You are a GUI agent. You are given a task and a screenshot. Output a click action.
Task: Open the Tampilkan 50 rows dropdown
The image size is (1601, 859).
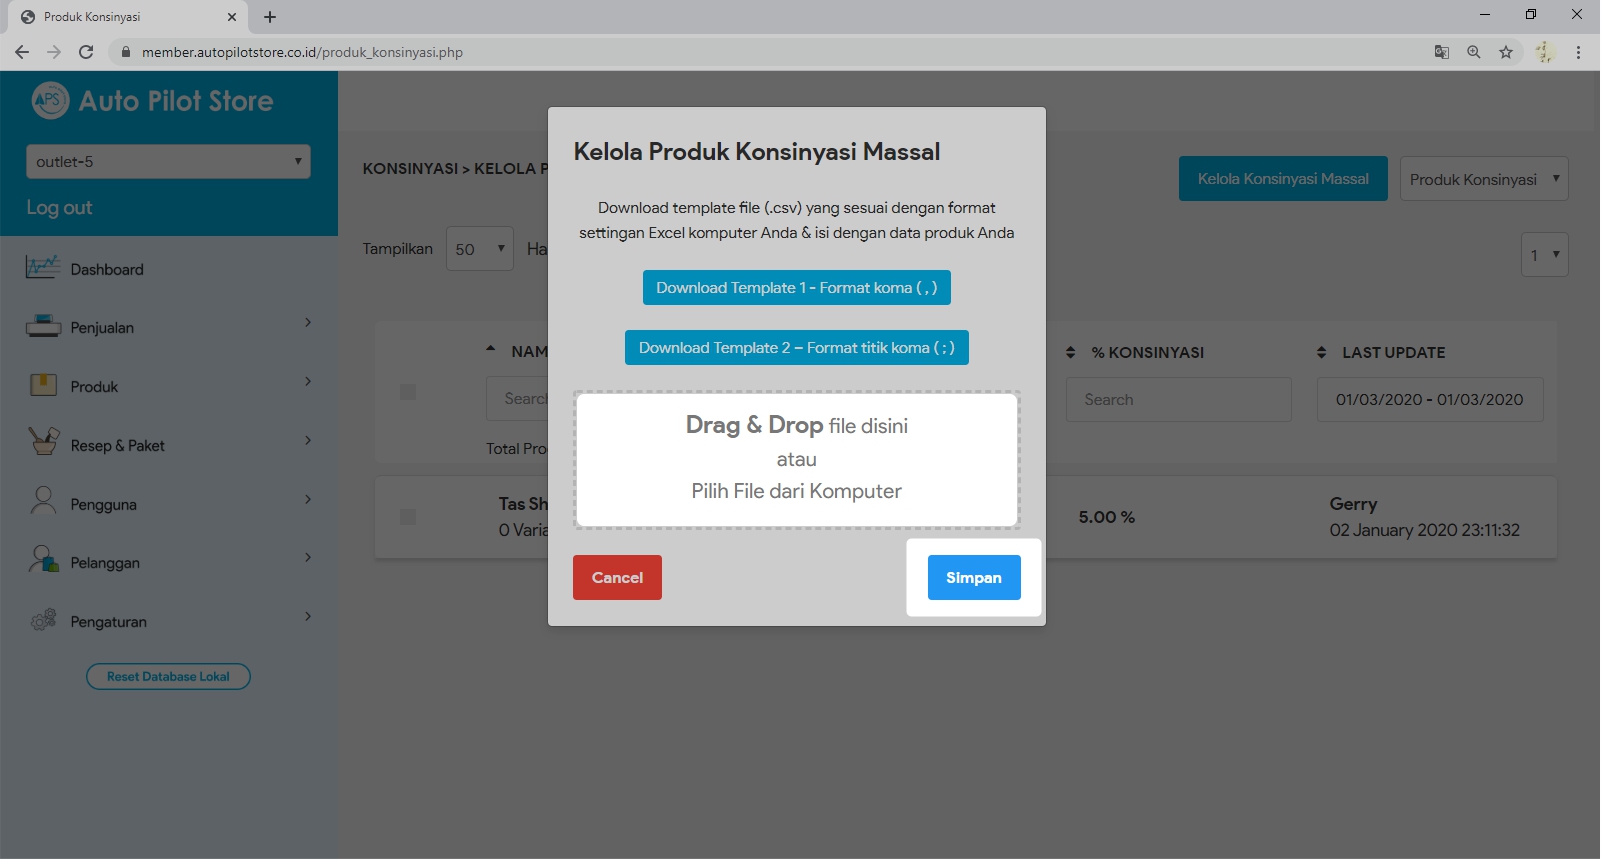[480, 249]
